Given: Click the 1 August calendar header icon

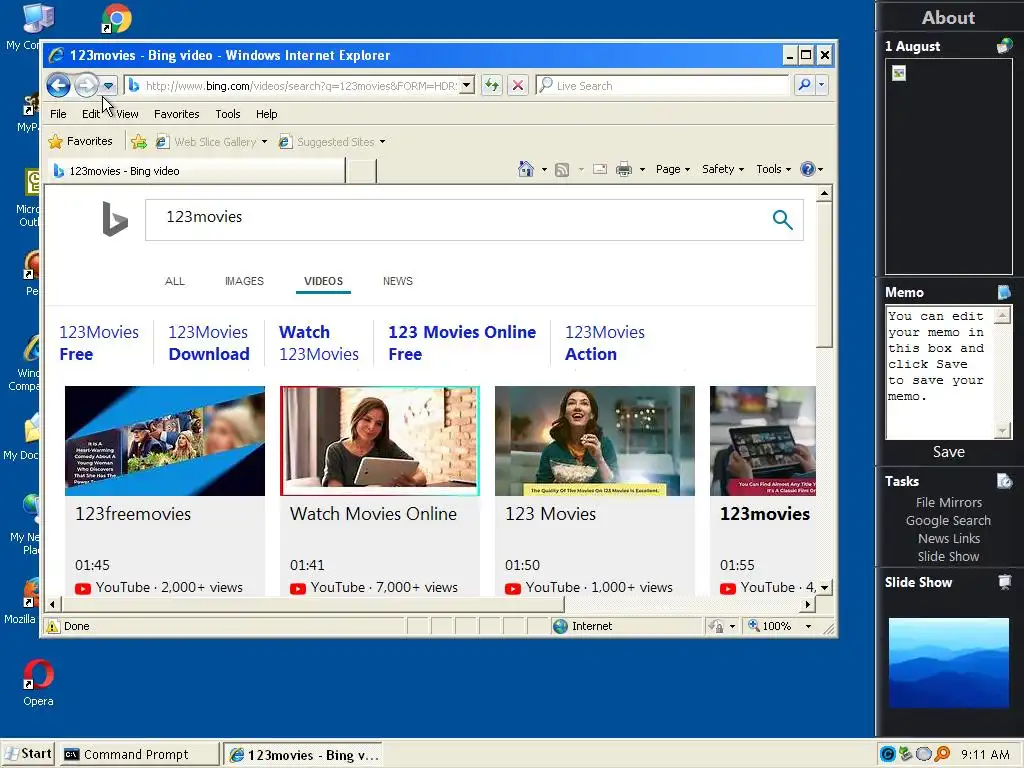Looking at the screenshot, I should pos(1004,46).
